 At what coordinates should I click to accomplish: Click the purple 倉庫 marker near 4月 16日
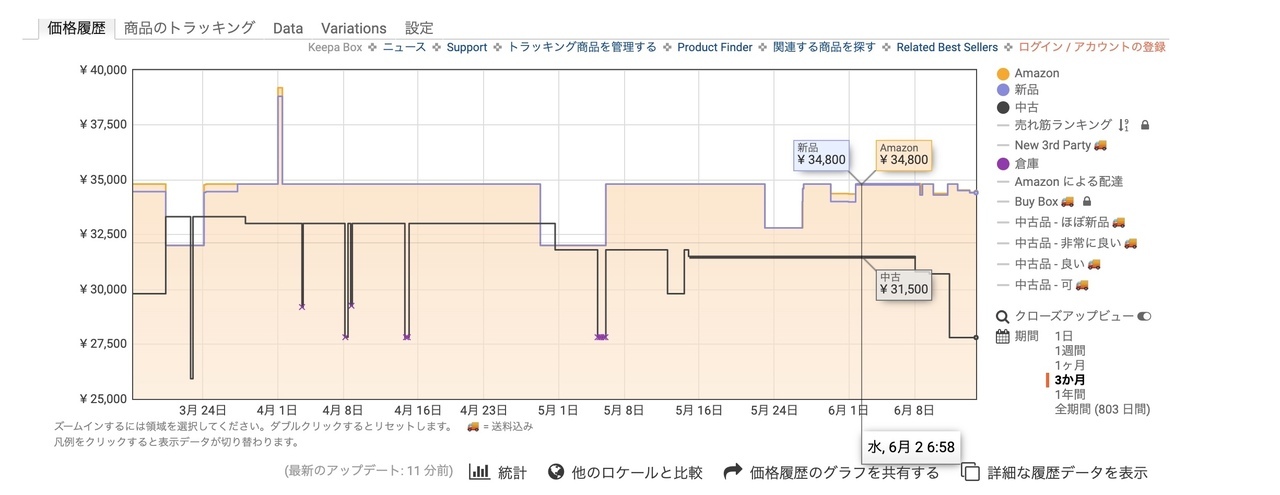click(407, 337)
